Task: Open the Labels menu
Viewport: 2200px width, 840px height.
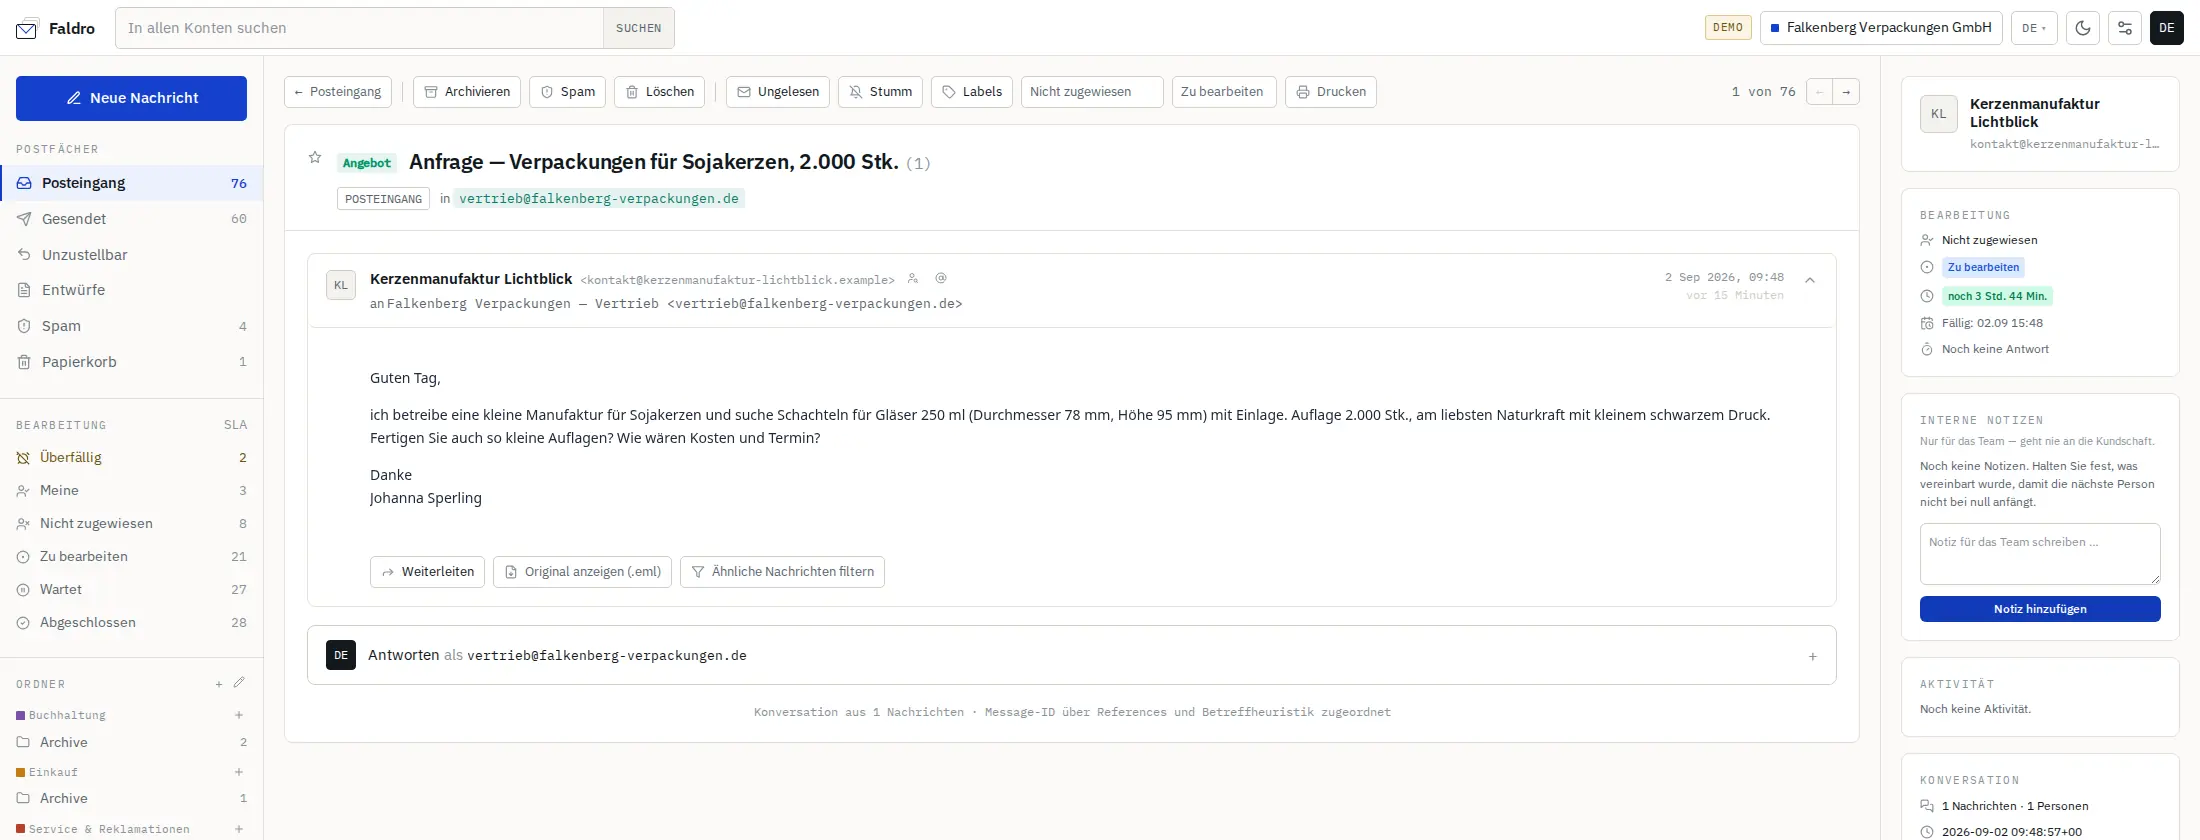Action: (972, 92)
